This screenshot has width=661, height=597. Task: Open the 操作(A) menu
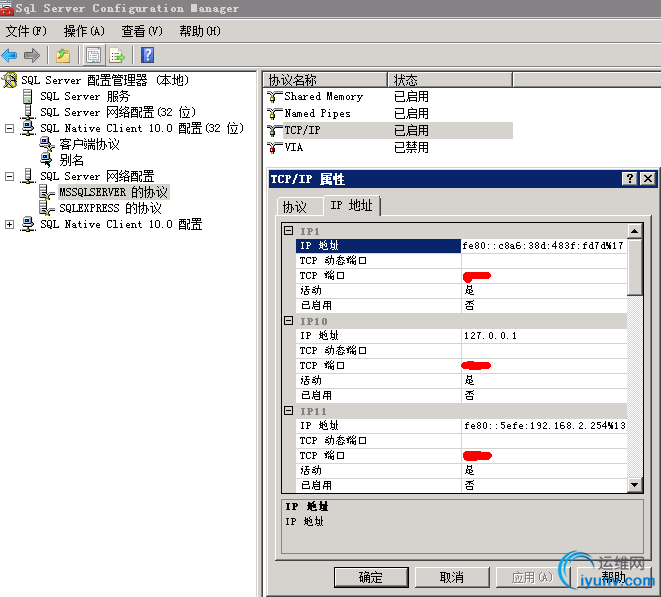click(84, 31)
